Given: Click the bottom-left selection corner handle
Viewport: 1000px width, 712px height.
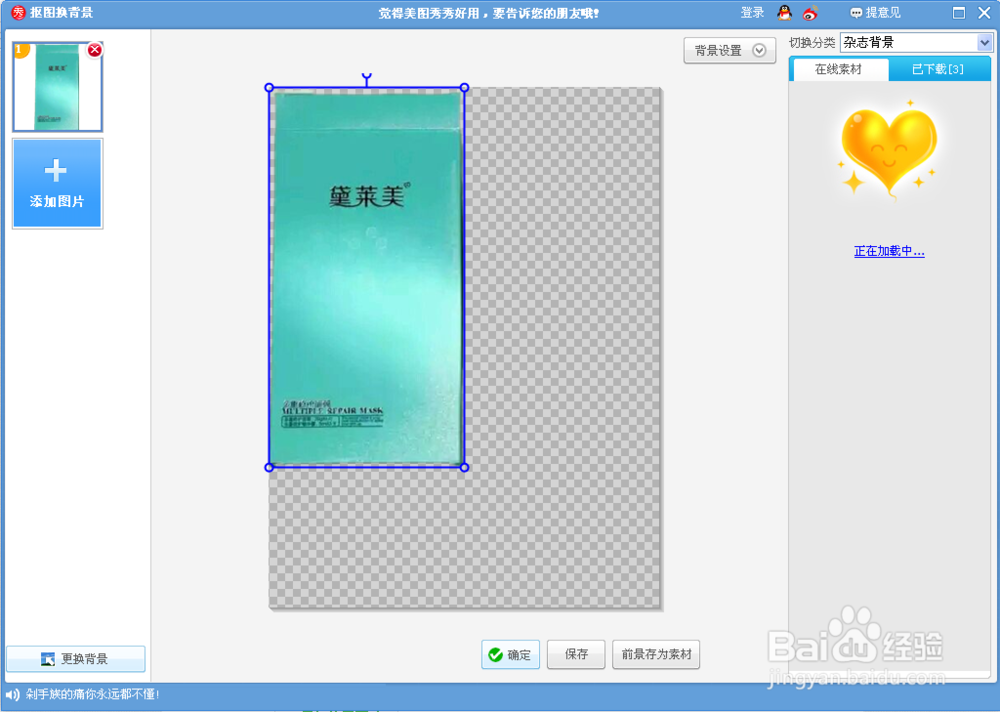Looking at the screenshot, I should [x=269, y=468].
